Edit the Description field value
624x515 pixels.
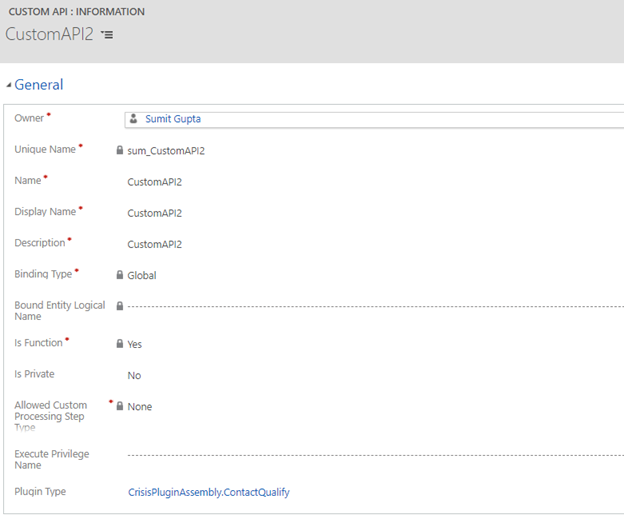pyautogui.click(x=155, y=244)
